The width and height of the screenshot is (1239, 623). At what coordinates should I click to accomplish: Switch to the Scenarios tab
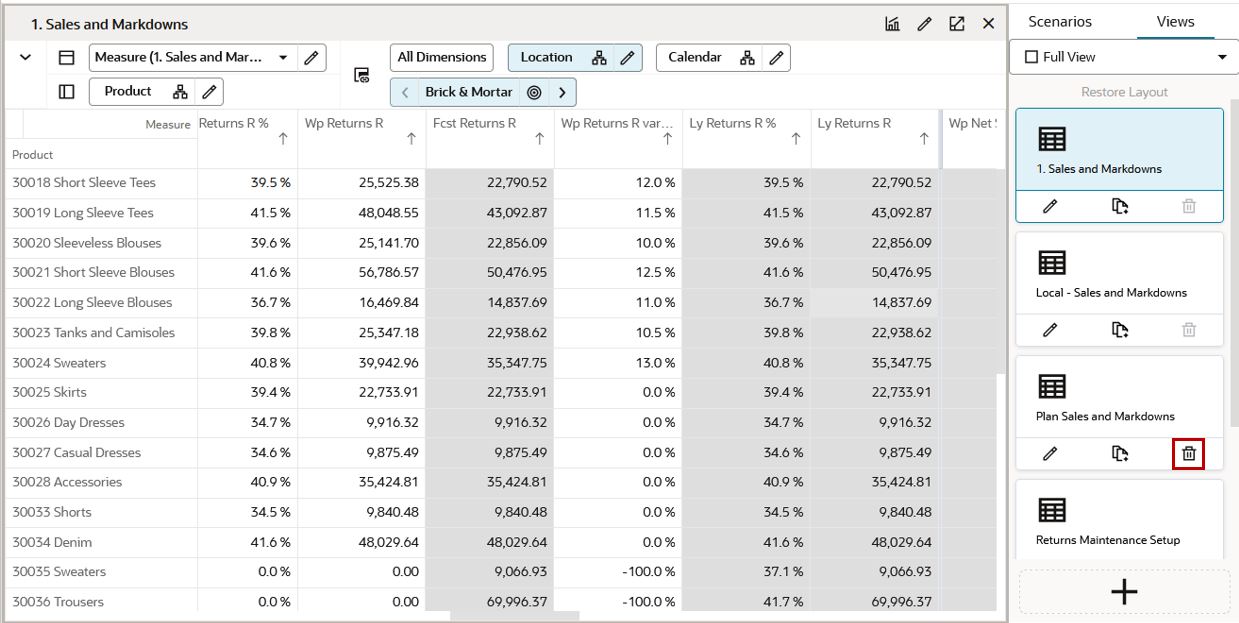(x=1060, y=22)
